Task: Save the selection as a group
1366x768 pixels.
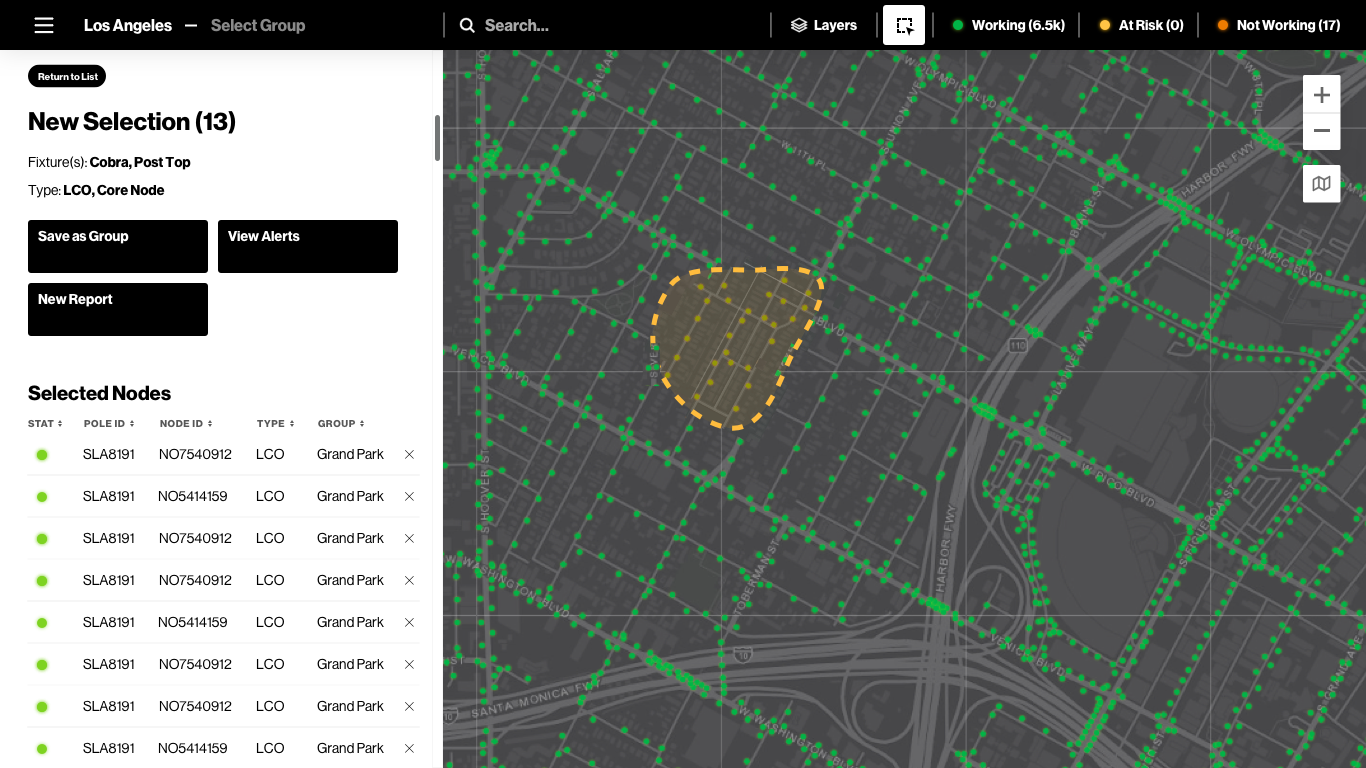Action: click(118, 246)
